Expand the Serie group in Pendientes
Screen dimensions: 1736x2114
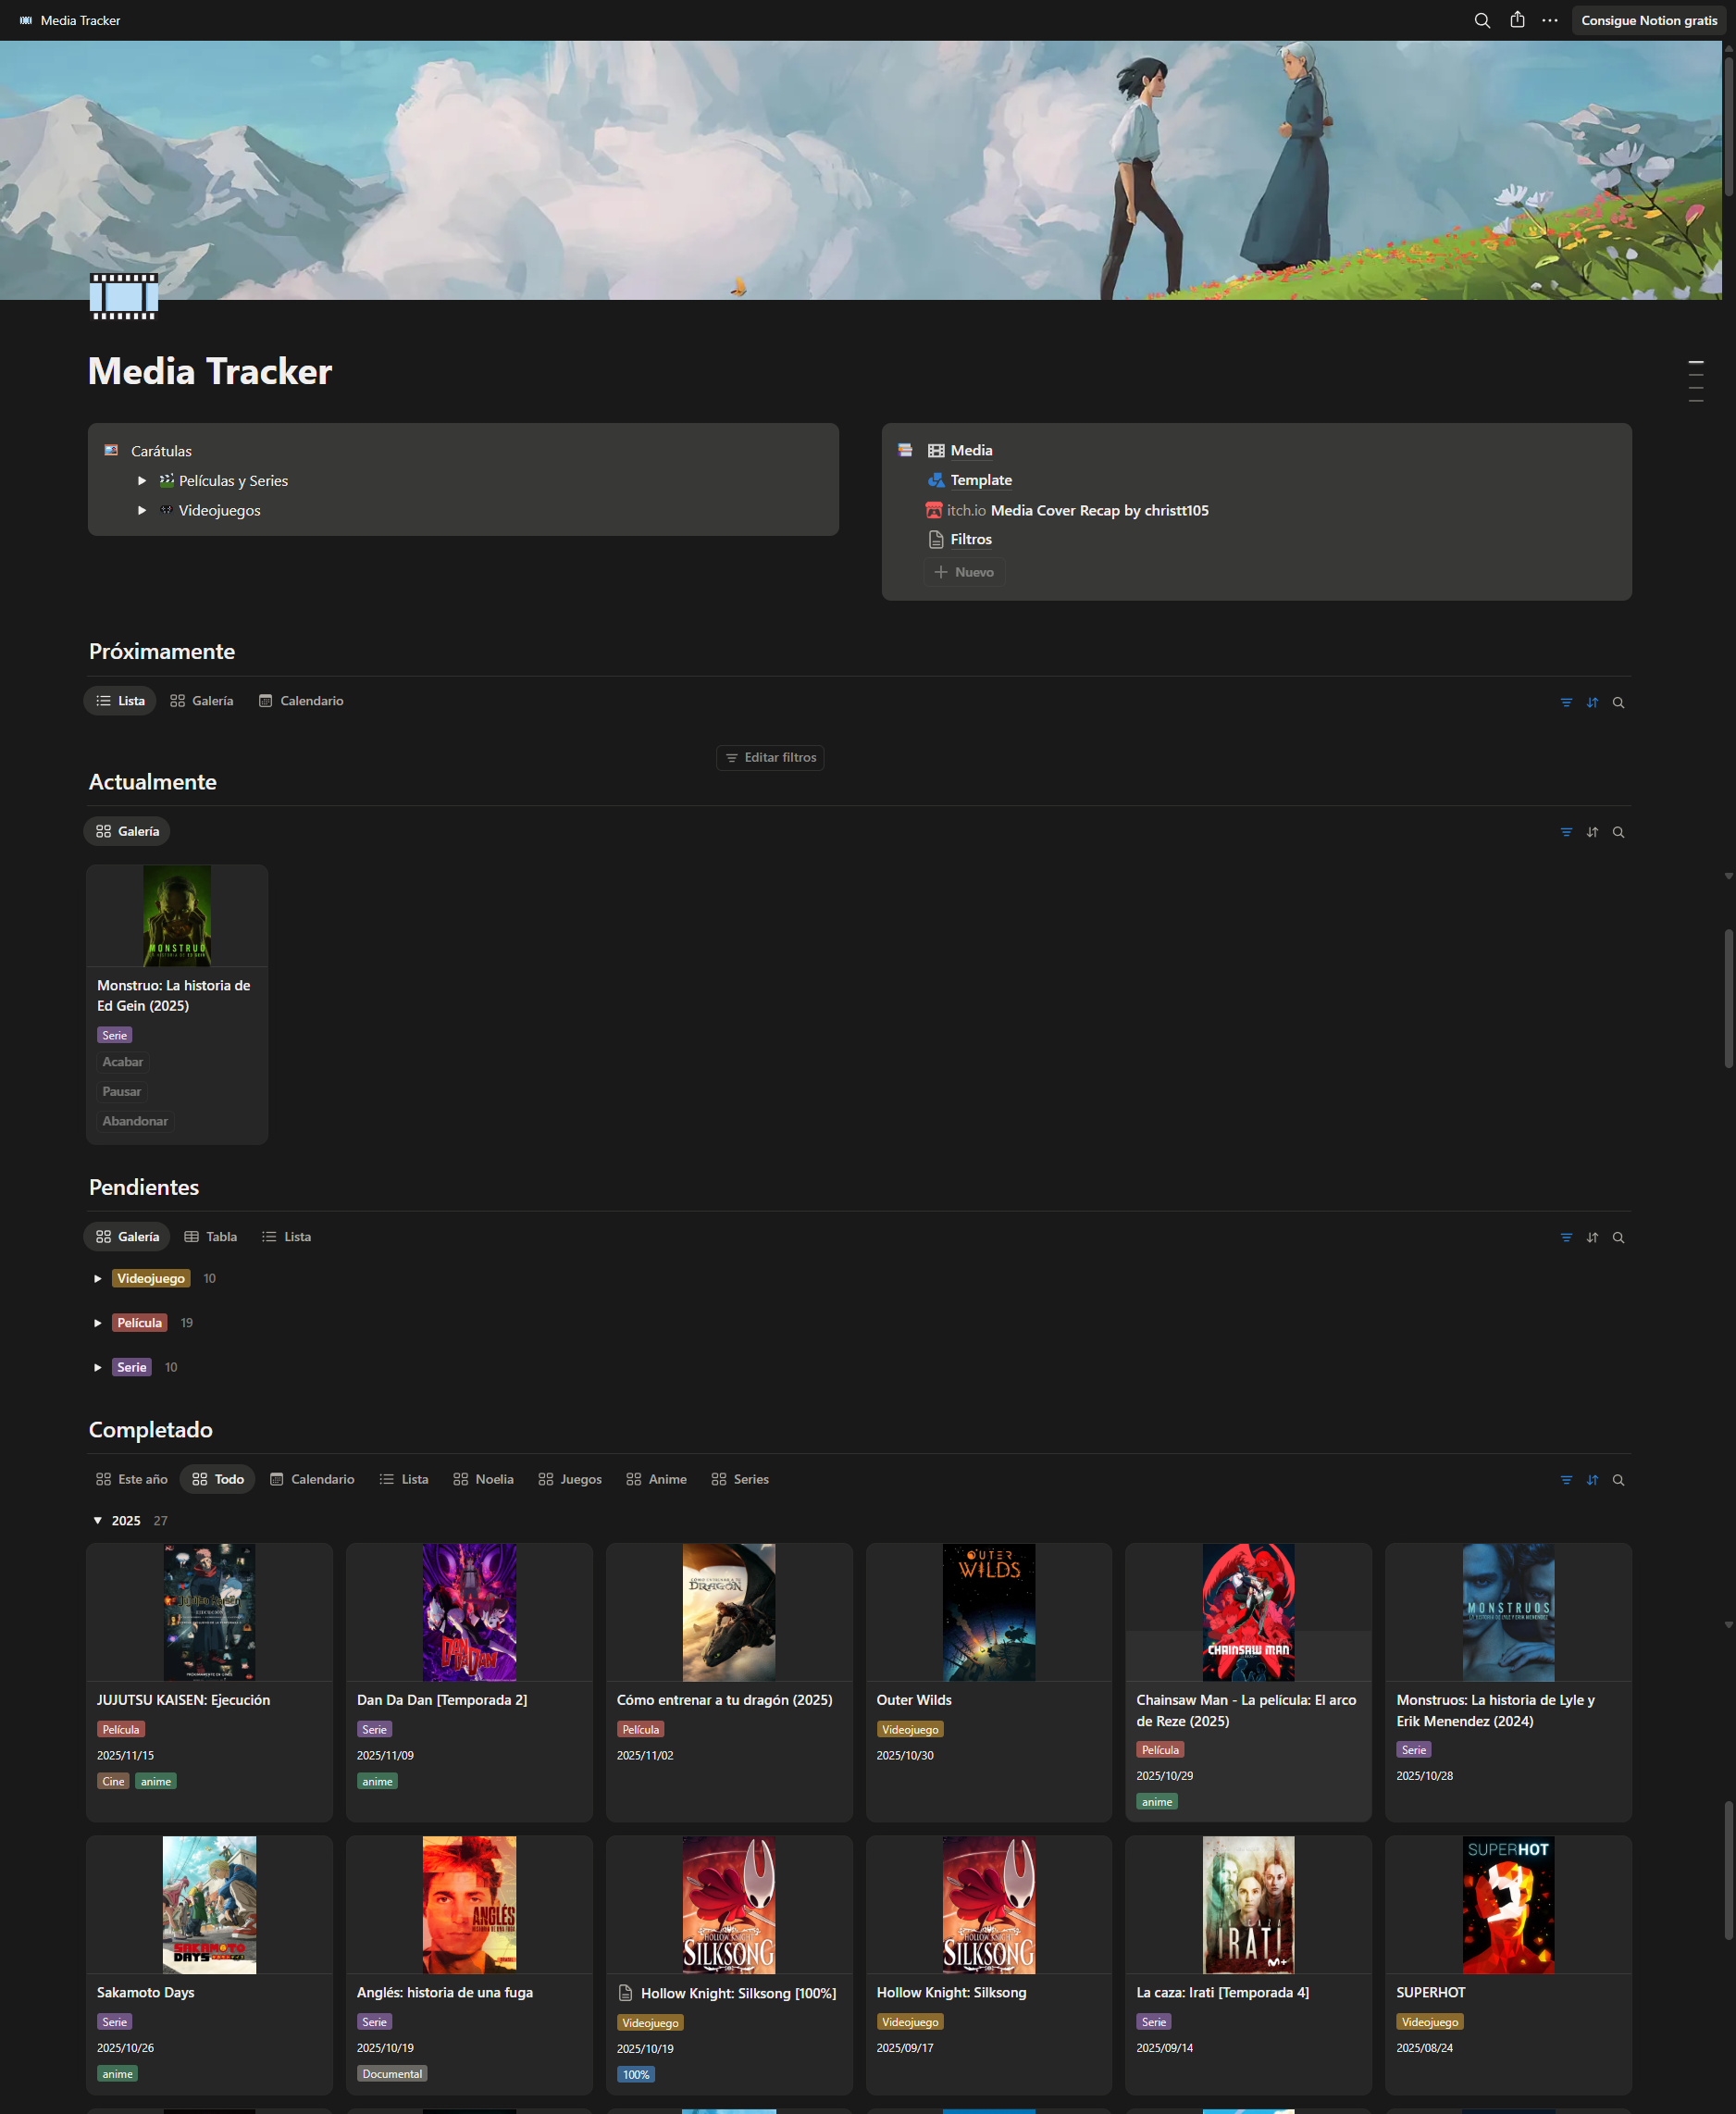pos(98,1367)
